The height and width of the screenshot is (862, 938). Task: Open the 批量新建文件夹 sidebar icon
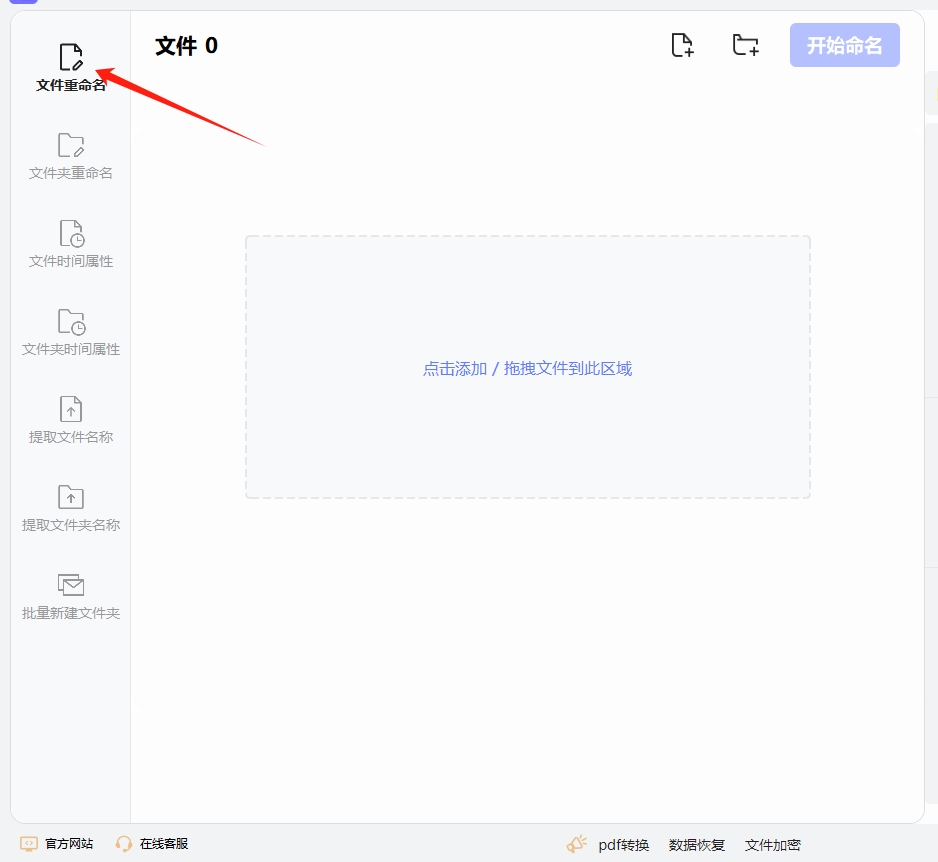(71, 585)
